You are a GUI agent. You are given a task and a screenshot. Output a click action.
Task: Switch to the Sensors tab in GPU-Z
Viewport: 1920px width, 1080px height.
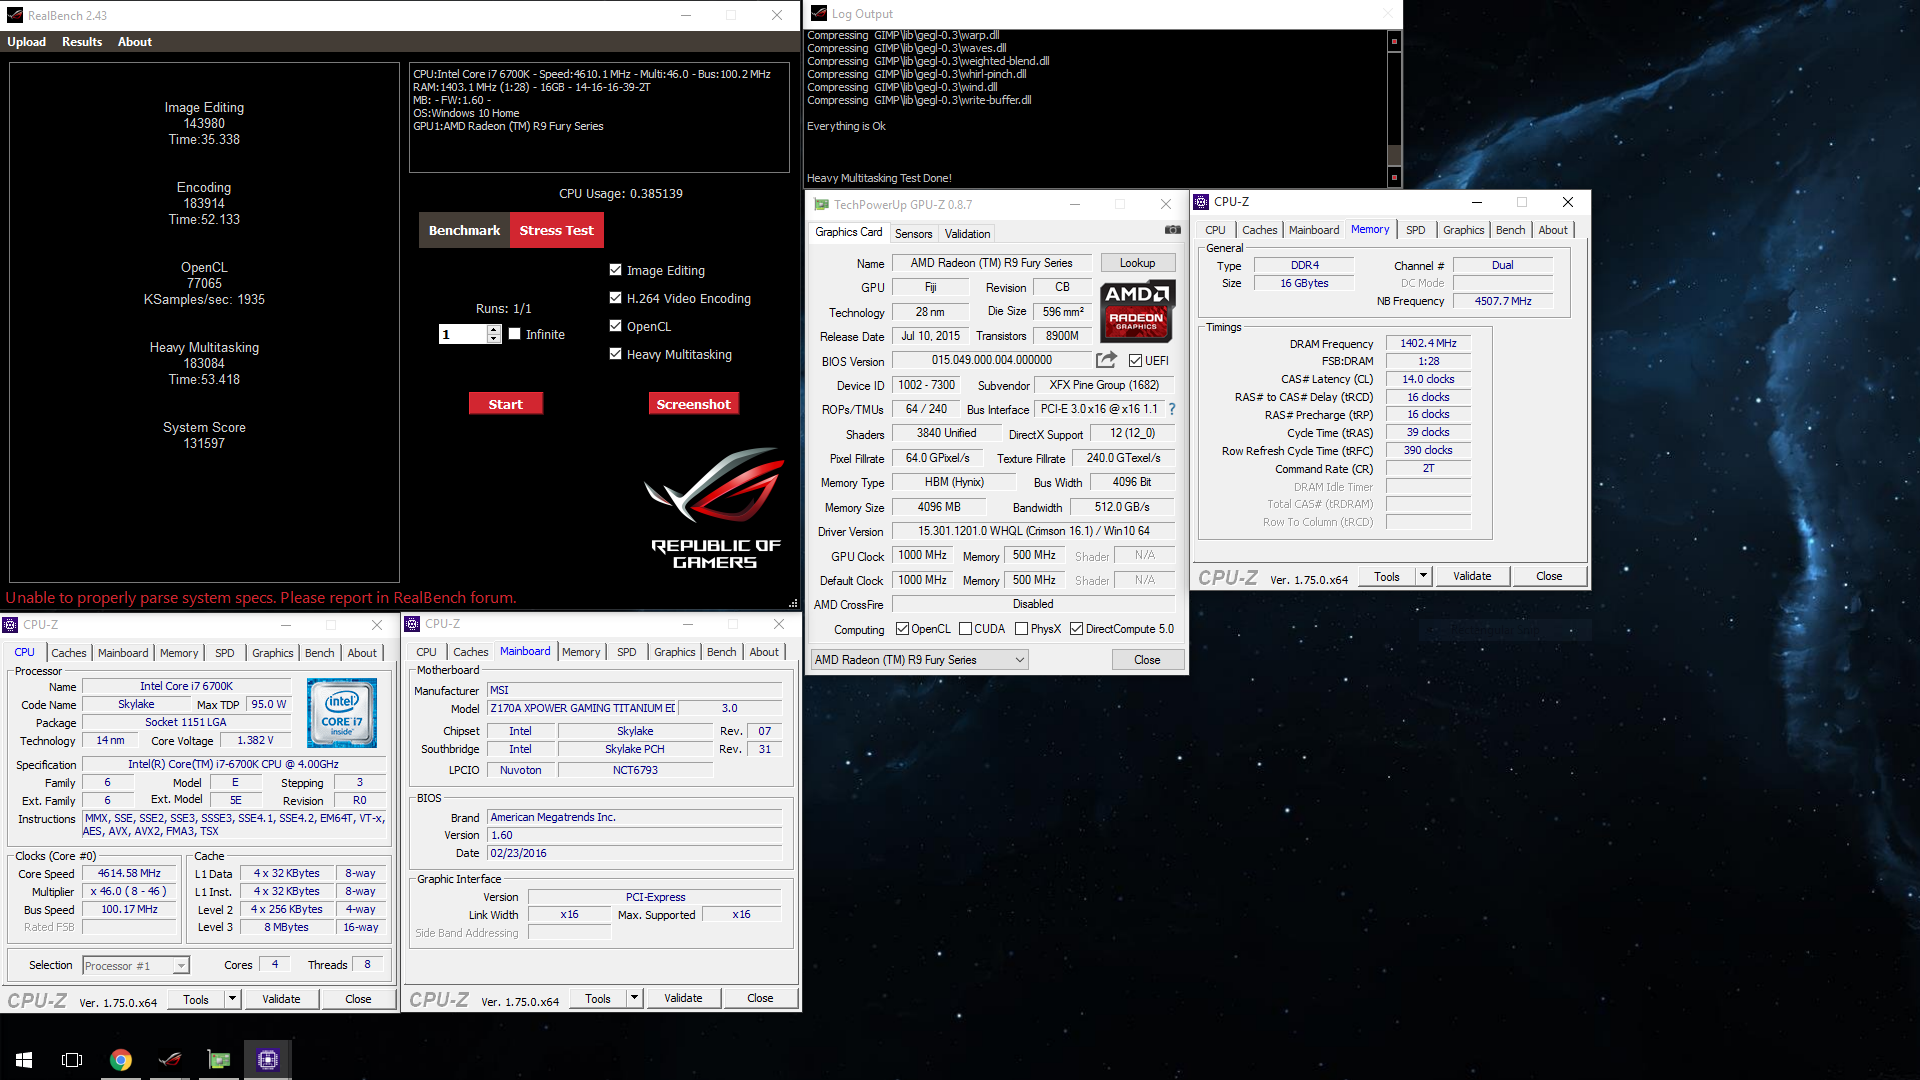[913, 234]
